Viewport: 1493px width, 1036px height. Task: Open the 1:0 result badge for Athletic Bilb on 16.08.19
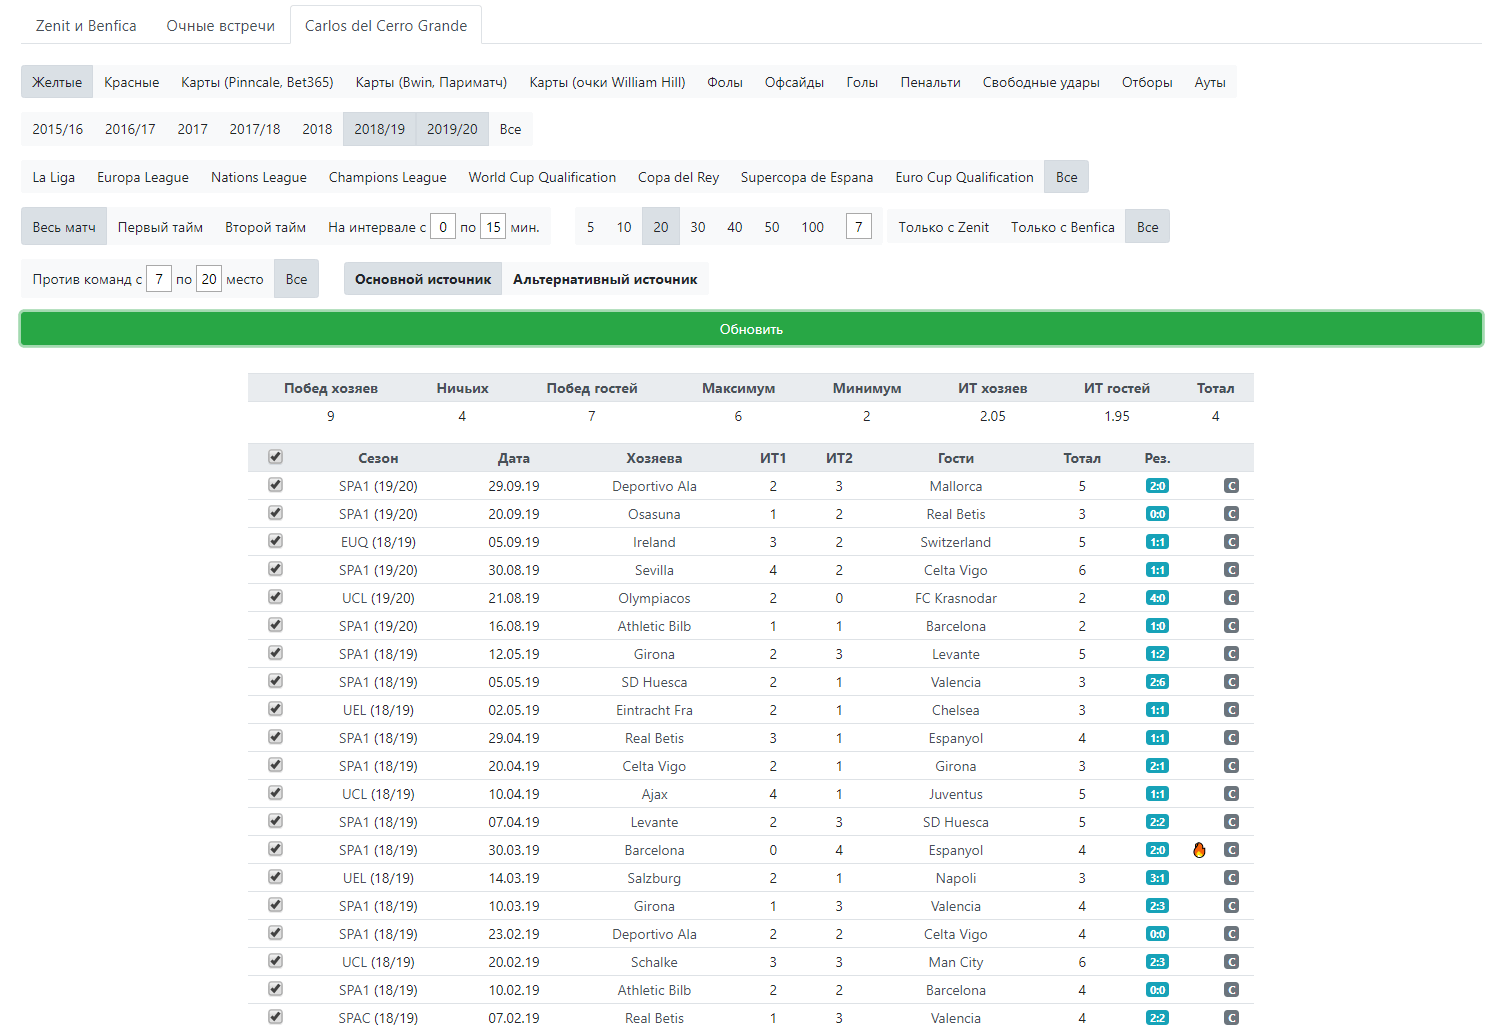tap(1157, 626)
